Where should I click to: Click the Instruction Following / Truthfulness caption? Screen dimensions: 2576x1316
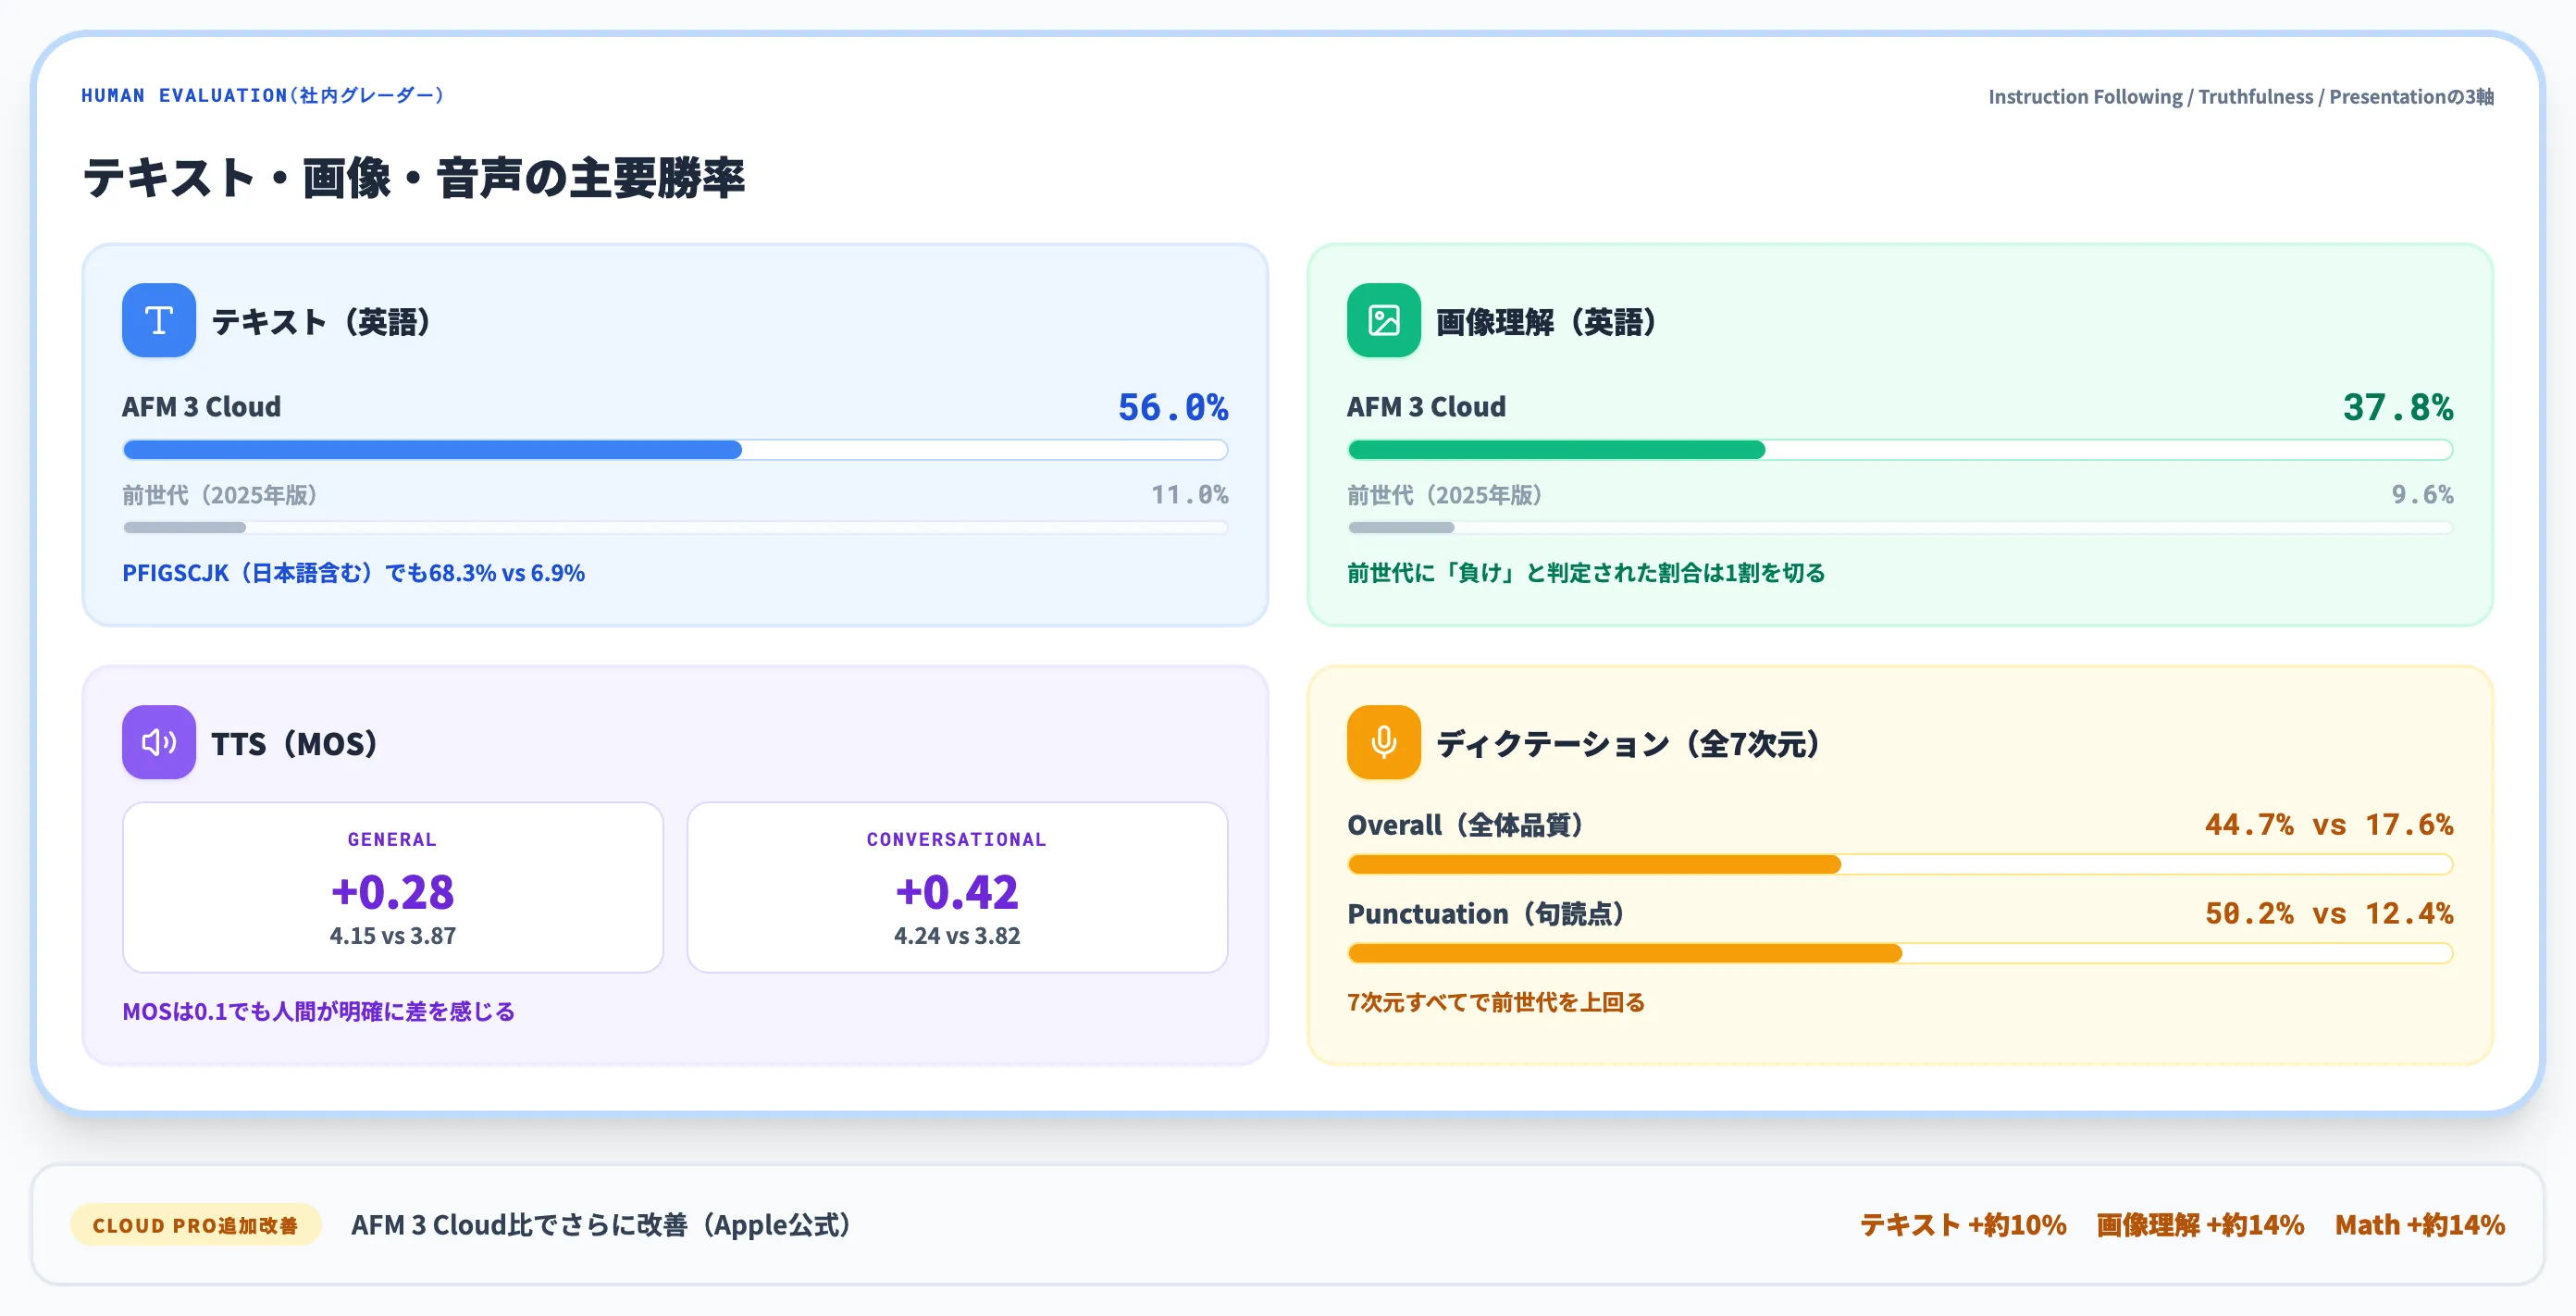coord(2241,97)
